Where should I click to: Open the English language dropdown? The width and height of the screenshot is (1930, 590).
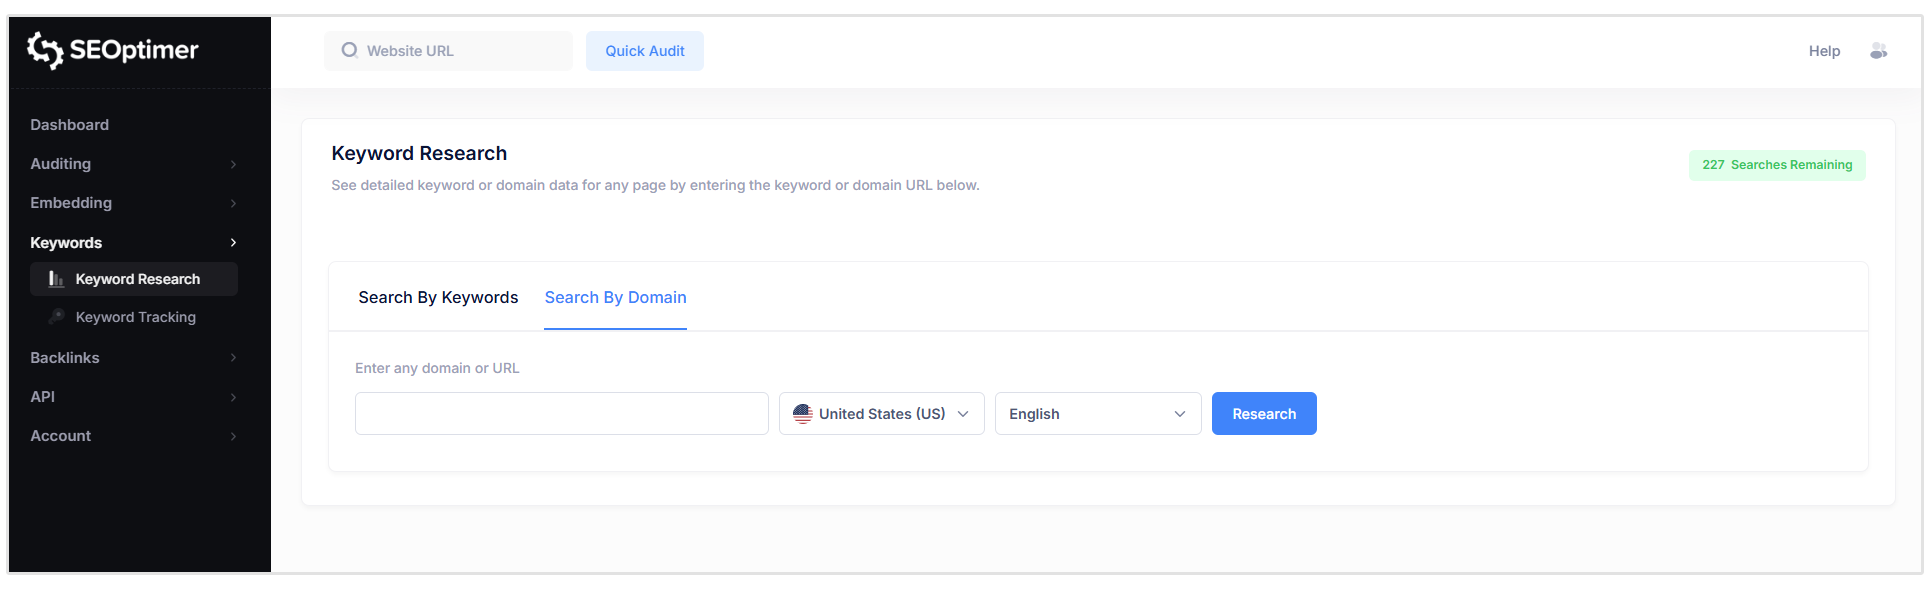click(x=1097, y=413)
